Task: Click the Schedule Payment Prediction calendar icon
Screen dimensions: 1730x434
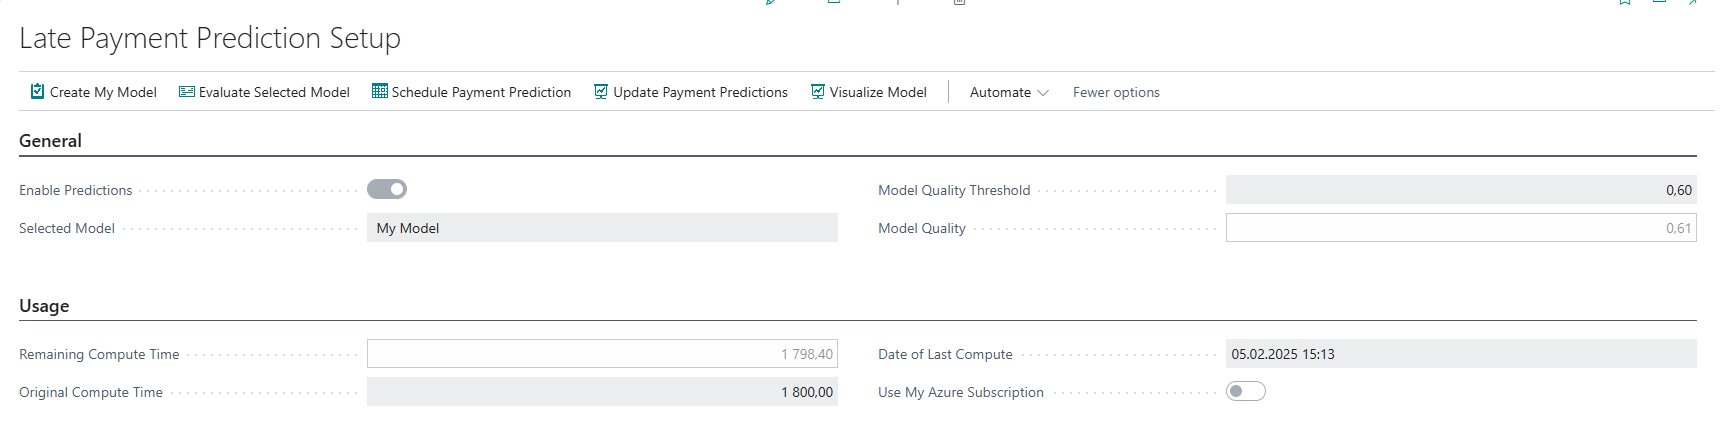Action: point(380,92)
